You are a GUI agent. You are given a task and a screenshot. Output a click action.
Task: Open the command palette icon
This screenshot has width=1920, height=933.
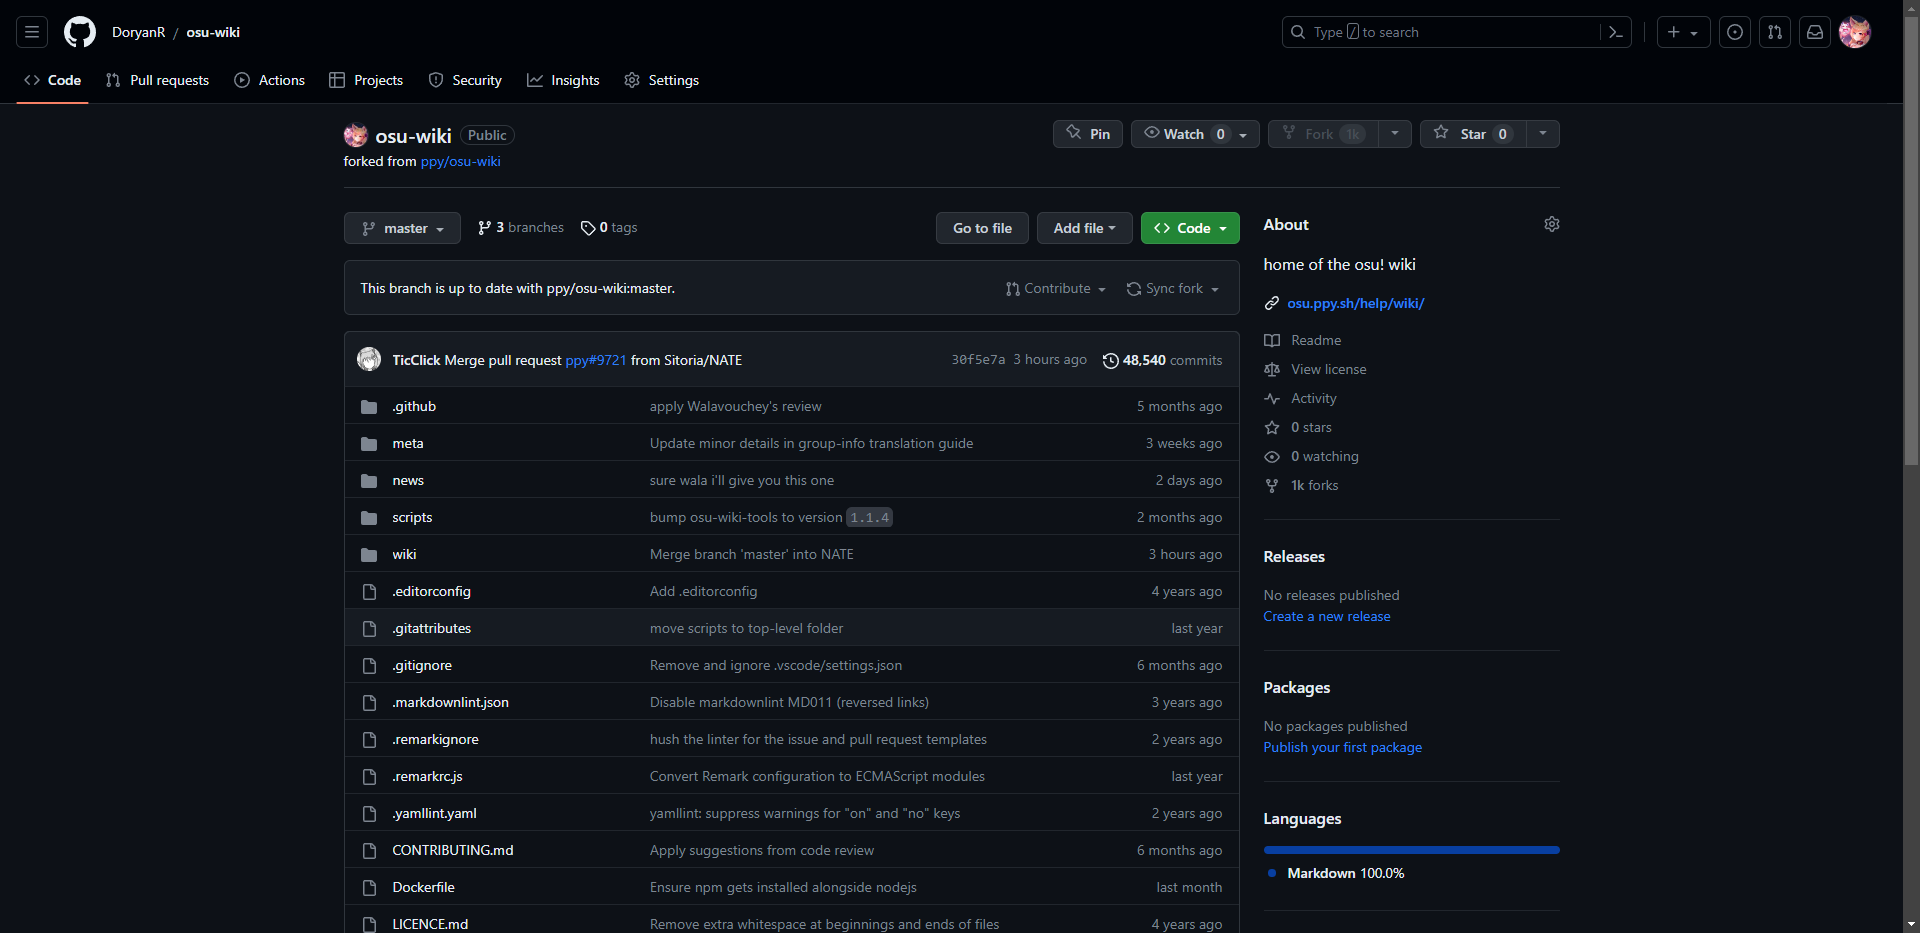click(1615, 32)
